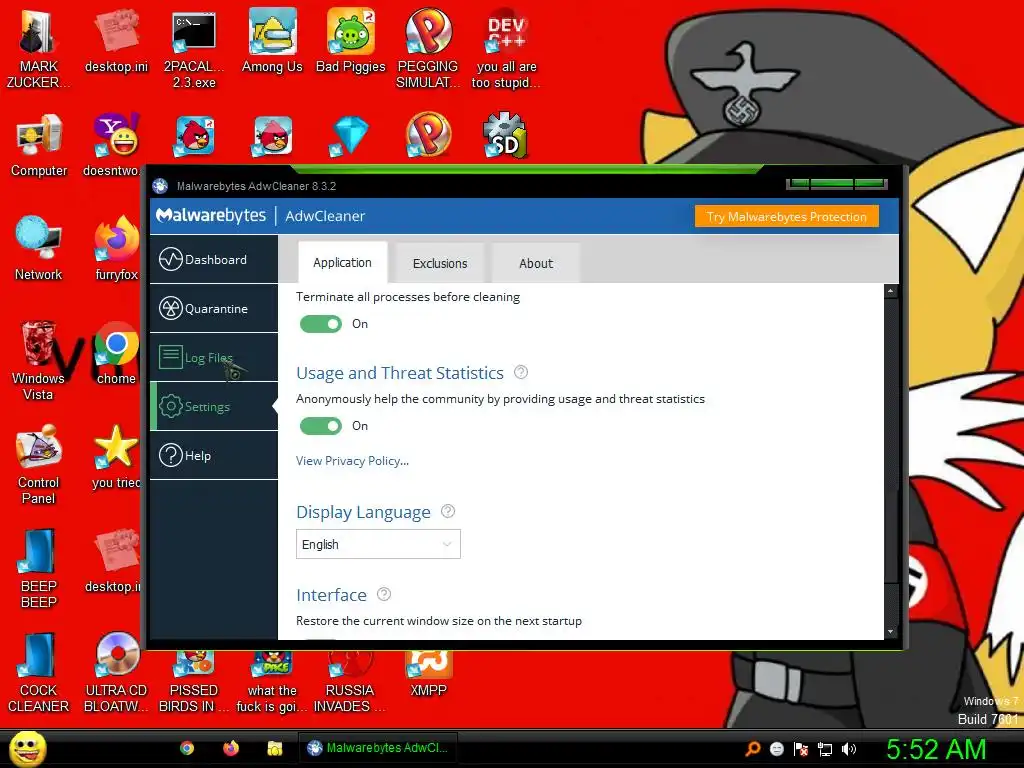The width and height of the screenshot is (1024, 768).
Task: Click the settings scrollbar down arrow
Action: (x=891, y=632)
